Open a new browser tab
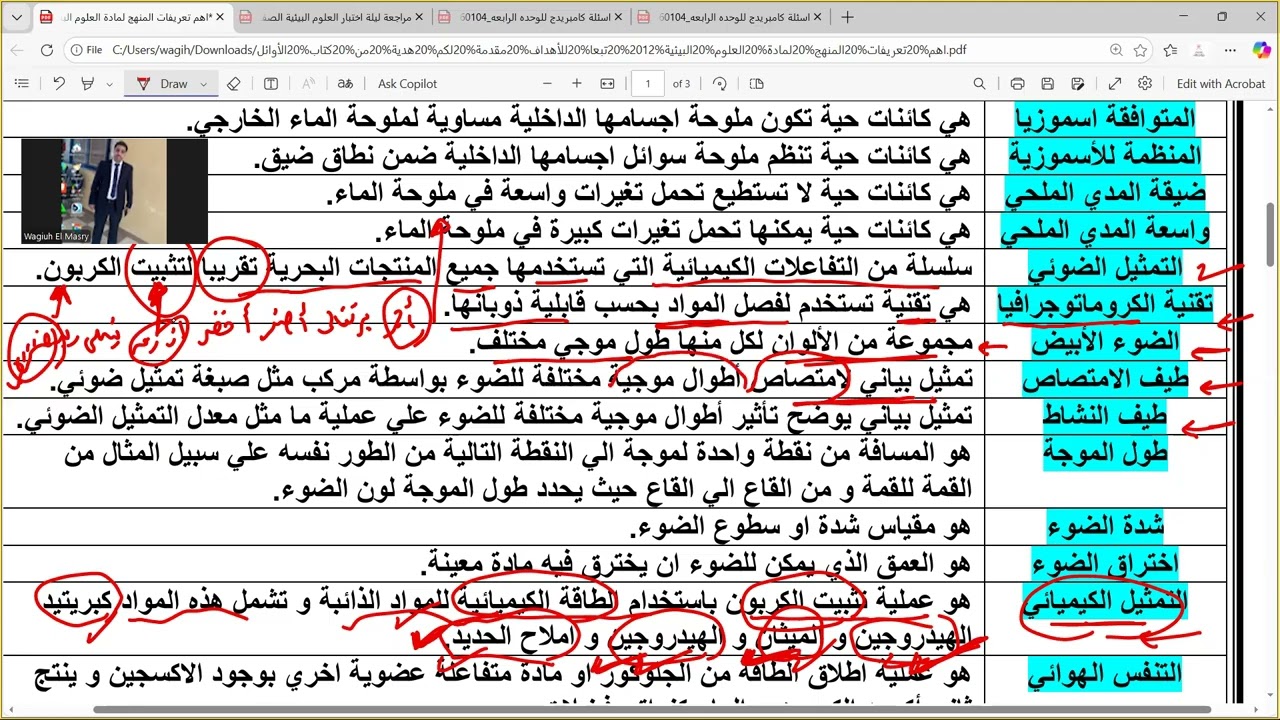This screenshot has width=1280, height=720. click(848, 17)
